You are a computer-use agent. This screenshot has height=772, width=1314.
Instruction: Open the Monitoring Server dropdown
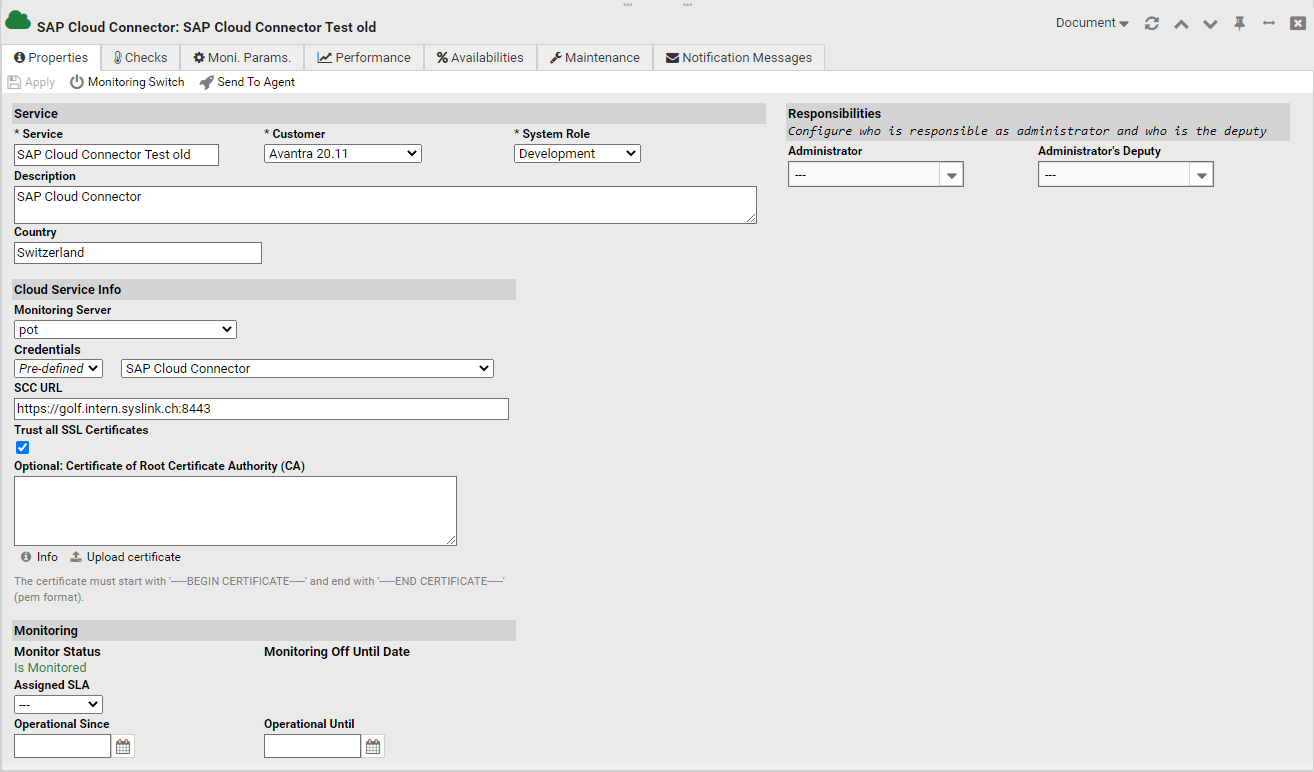pyautogui.click(x=125, y=330)
